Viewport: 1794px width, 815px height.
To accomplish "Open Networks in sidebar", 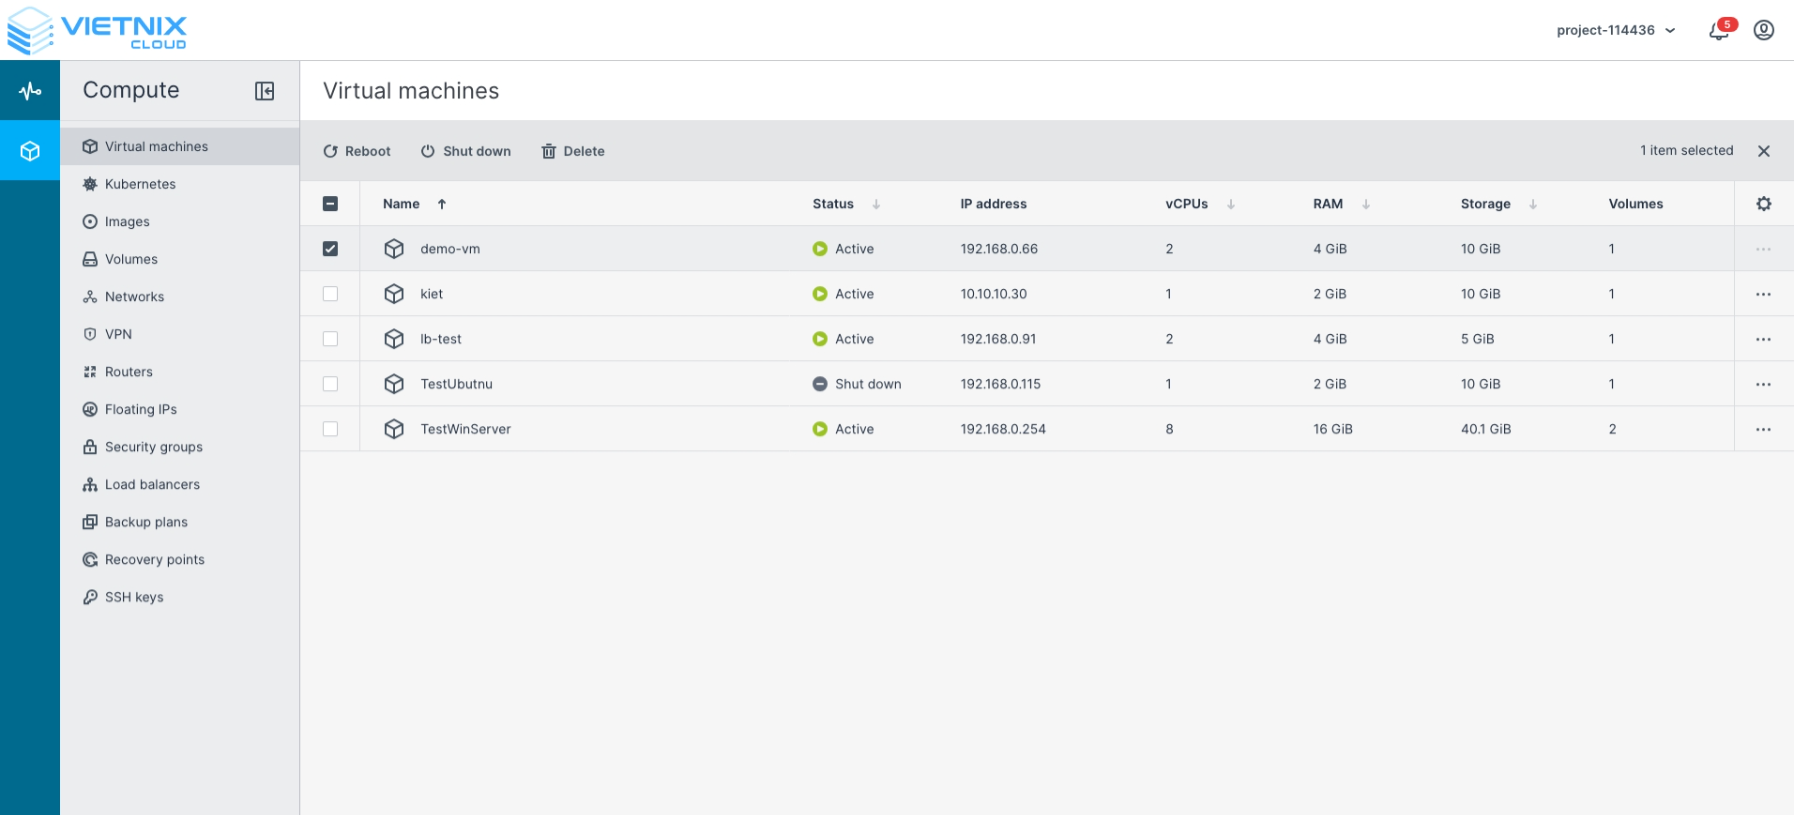I will (180, 297).
